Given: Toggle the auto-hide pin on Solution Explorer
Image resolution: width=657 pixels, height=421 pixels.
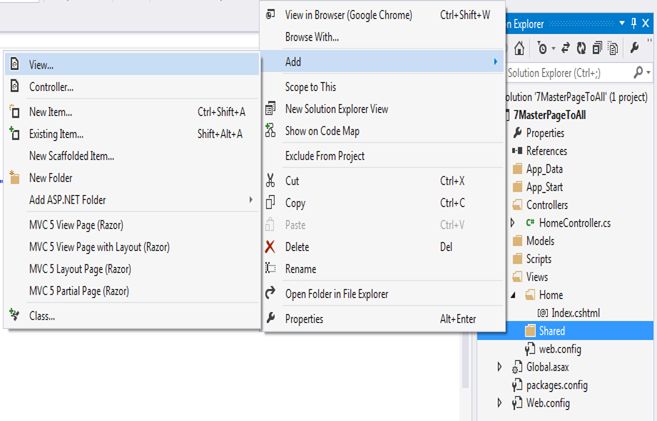Looking at the screenshot, I should [634, 23].
